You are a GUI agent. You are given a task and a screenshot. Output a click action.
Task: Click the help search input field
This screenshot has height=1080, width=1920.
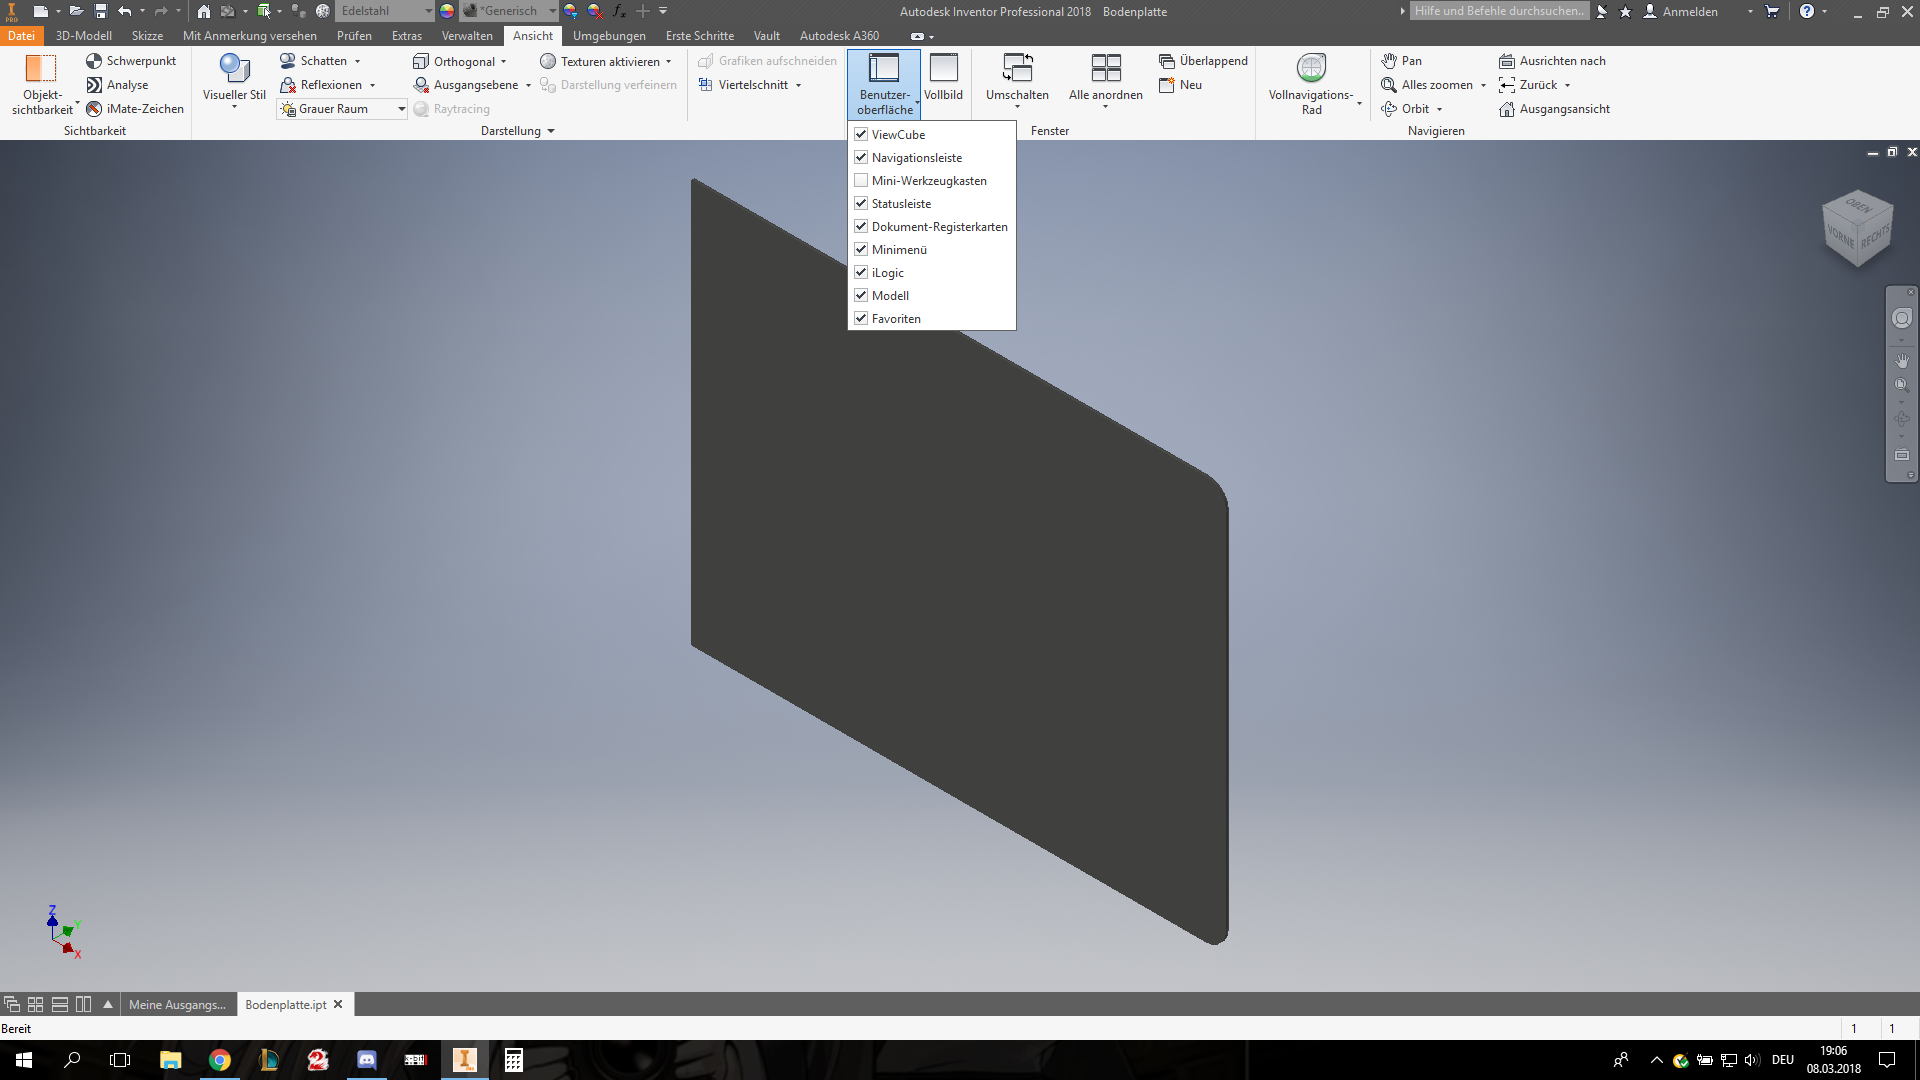click(x=1498, y=11)
